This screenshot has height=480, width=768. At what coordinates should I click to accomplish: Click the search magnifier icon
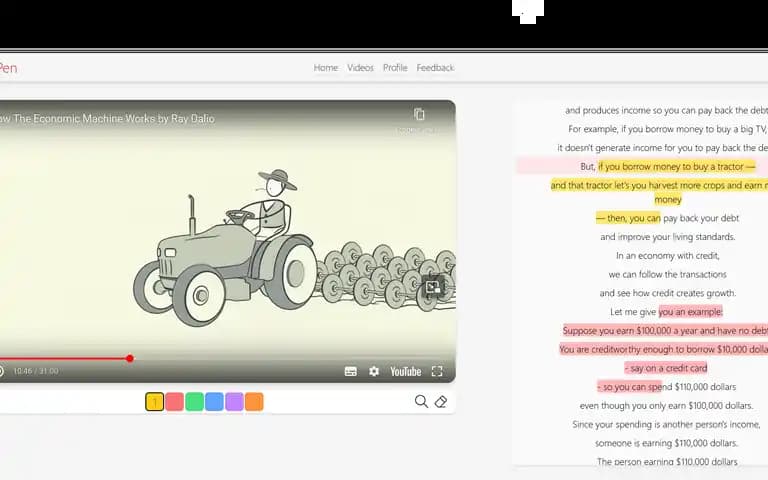[421, 402]
